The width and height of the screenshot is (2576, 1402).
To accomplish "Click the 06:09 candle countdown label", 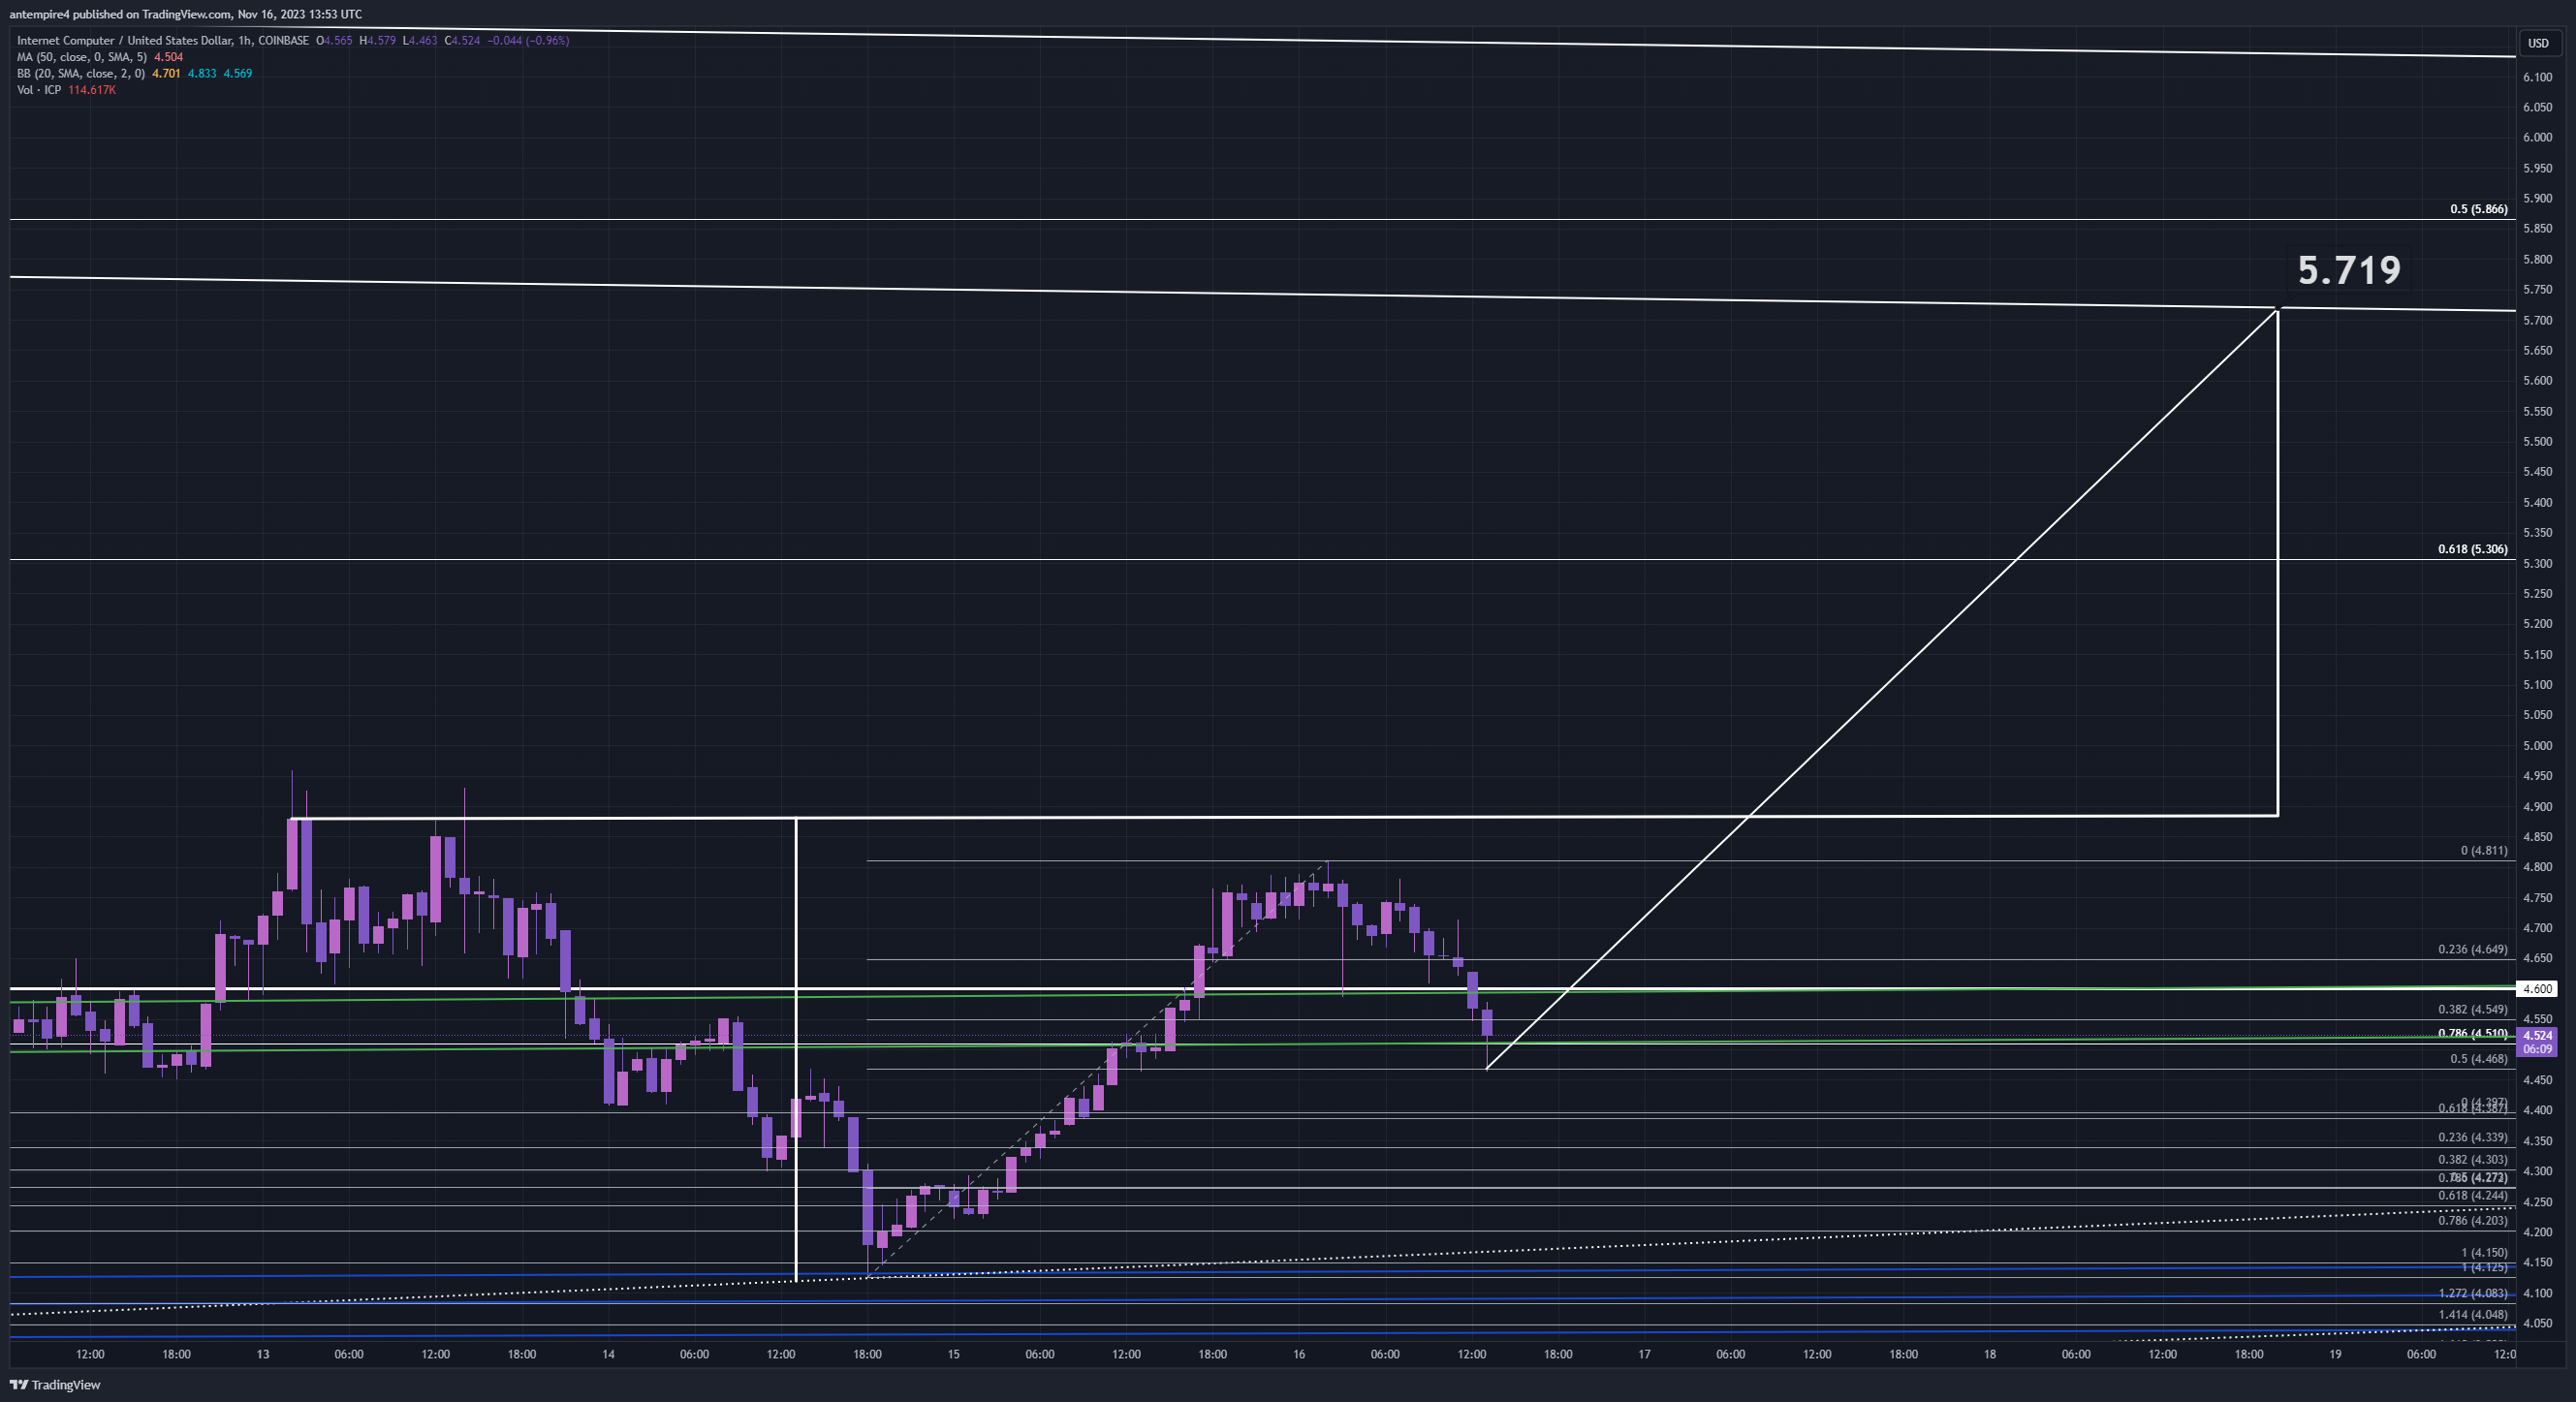I will pyautogui.click(x=2537, y=1049).
